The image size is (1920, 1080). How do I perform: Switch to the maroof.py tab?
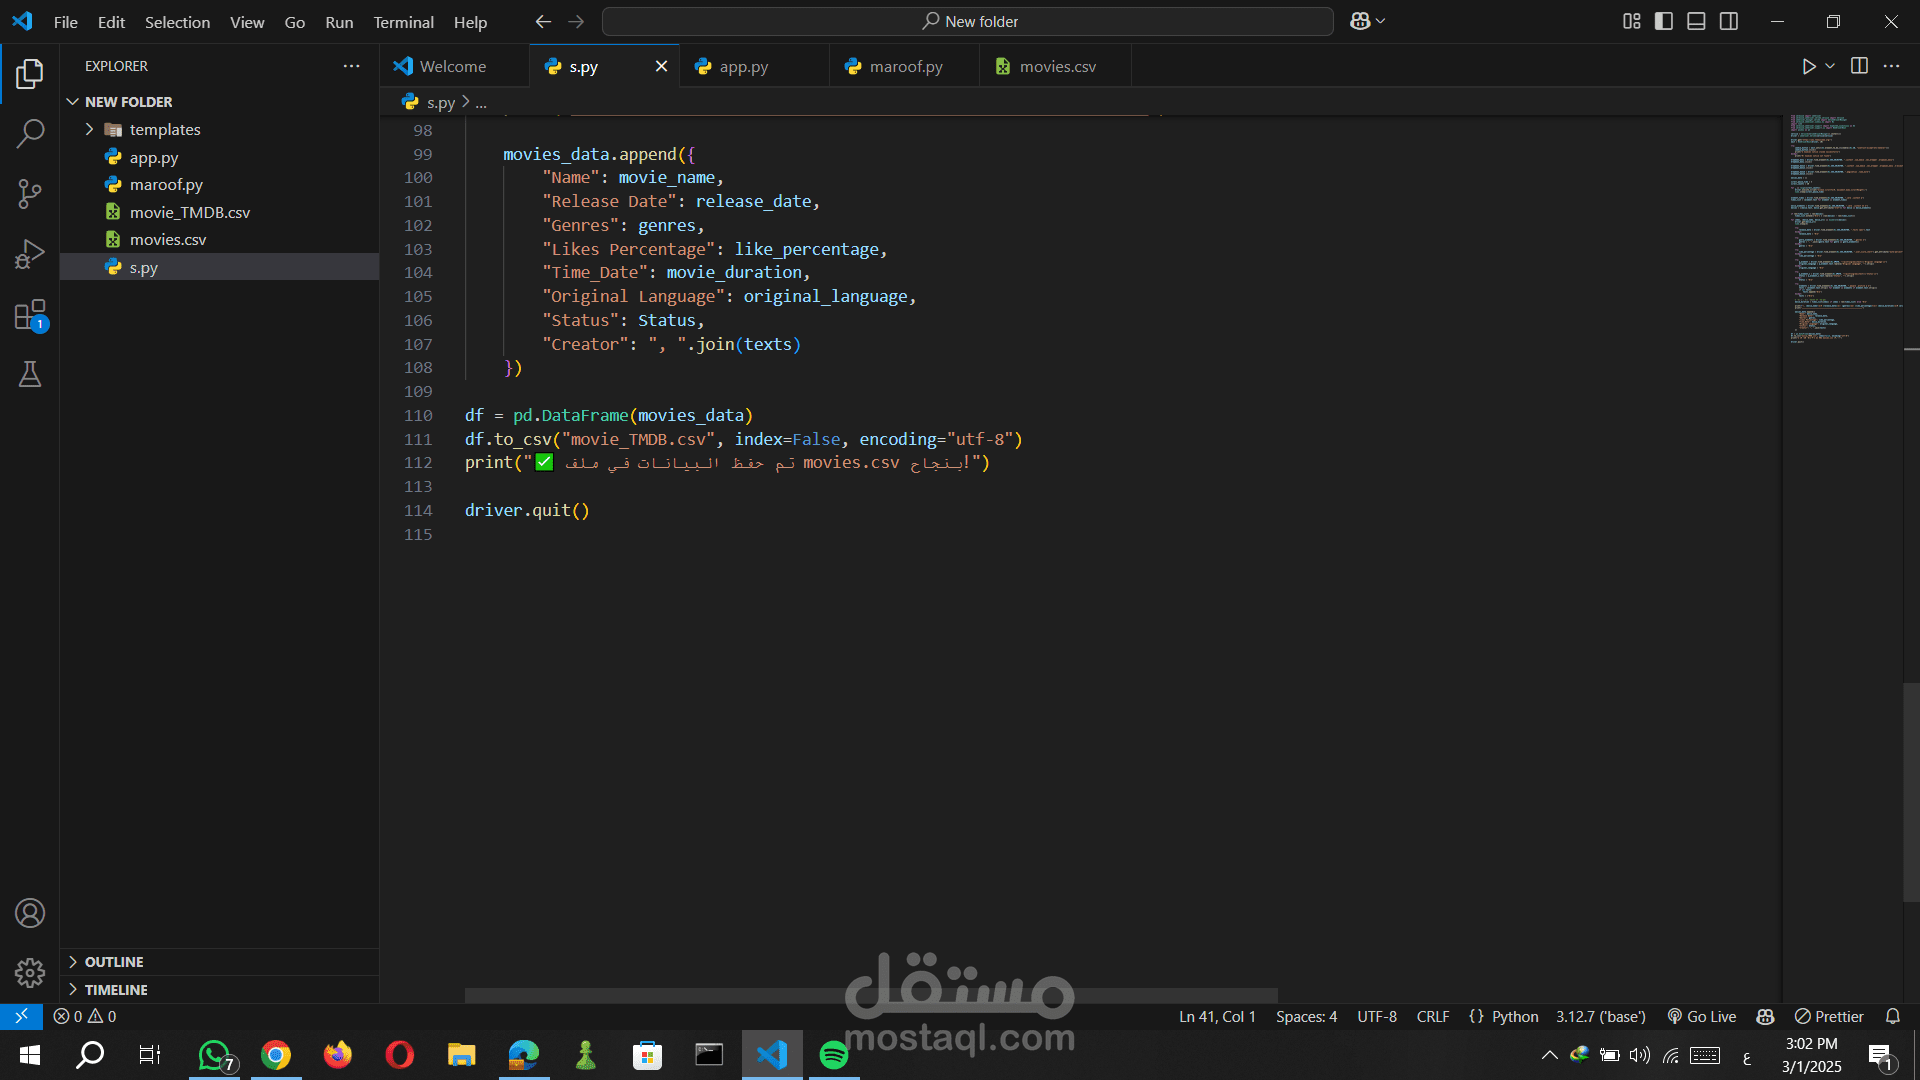[x=905, y=66]
